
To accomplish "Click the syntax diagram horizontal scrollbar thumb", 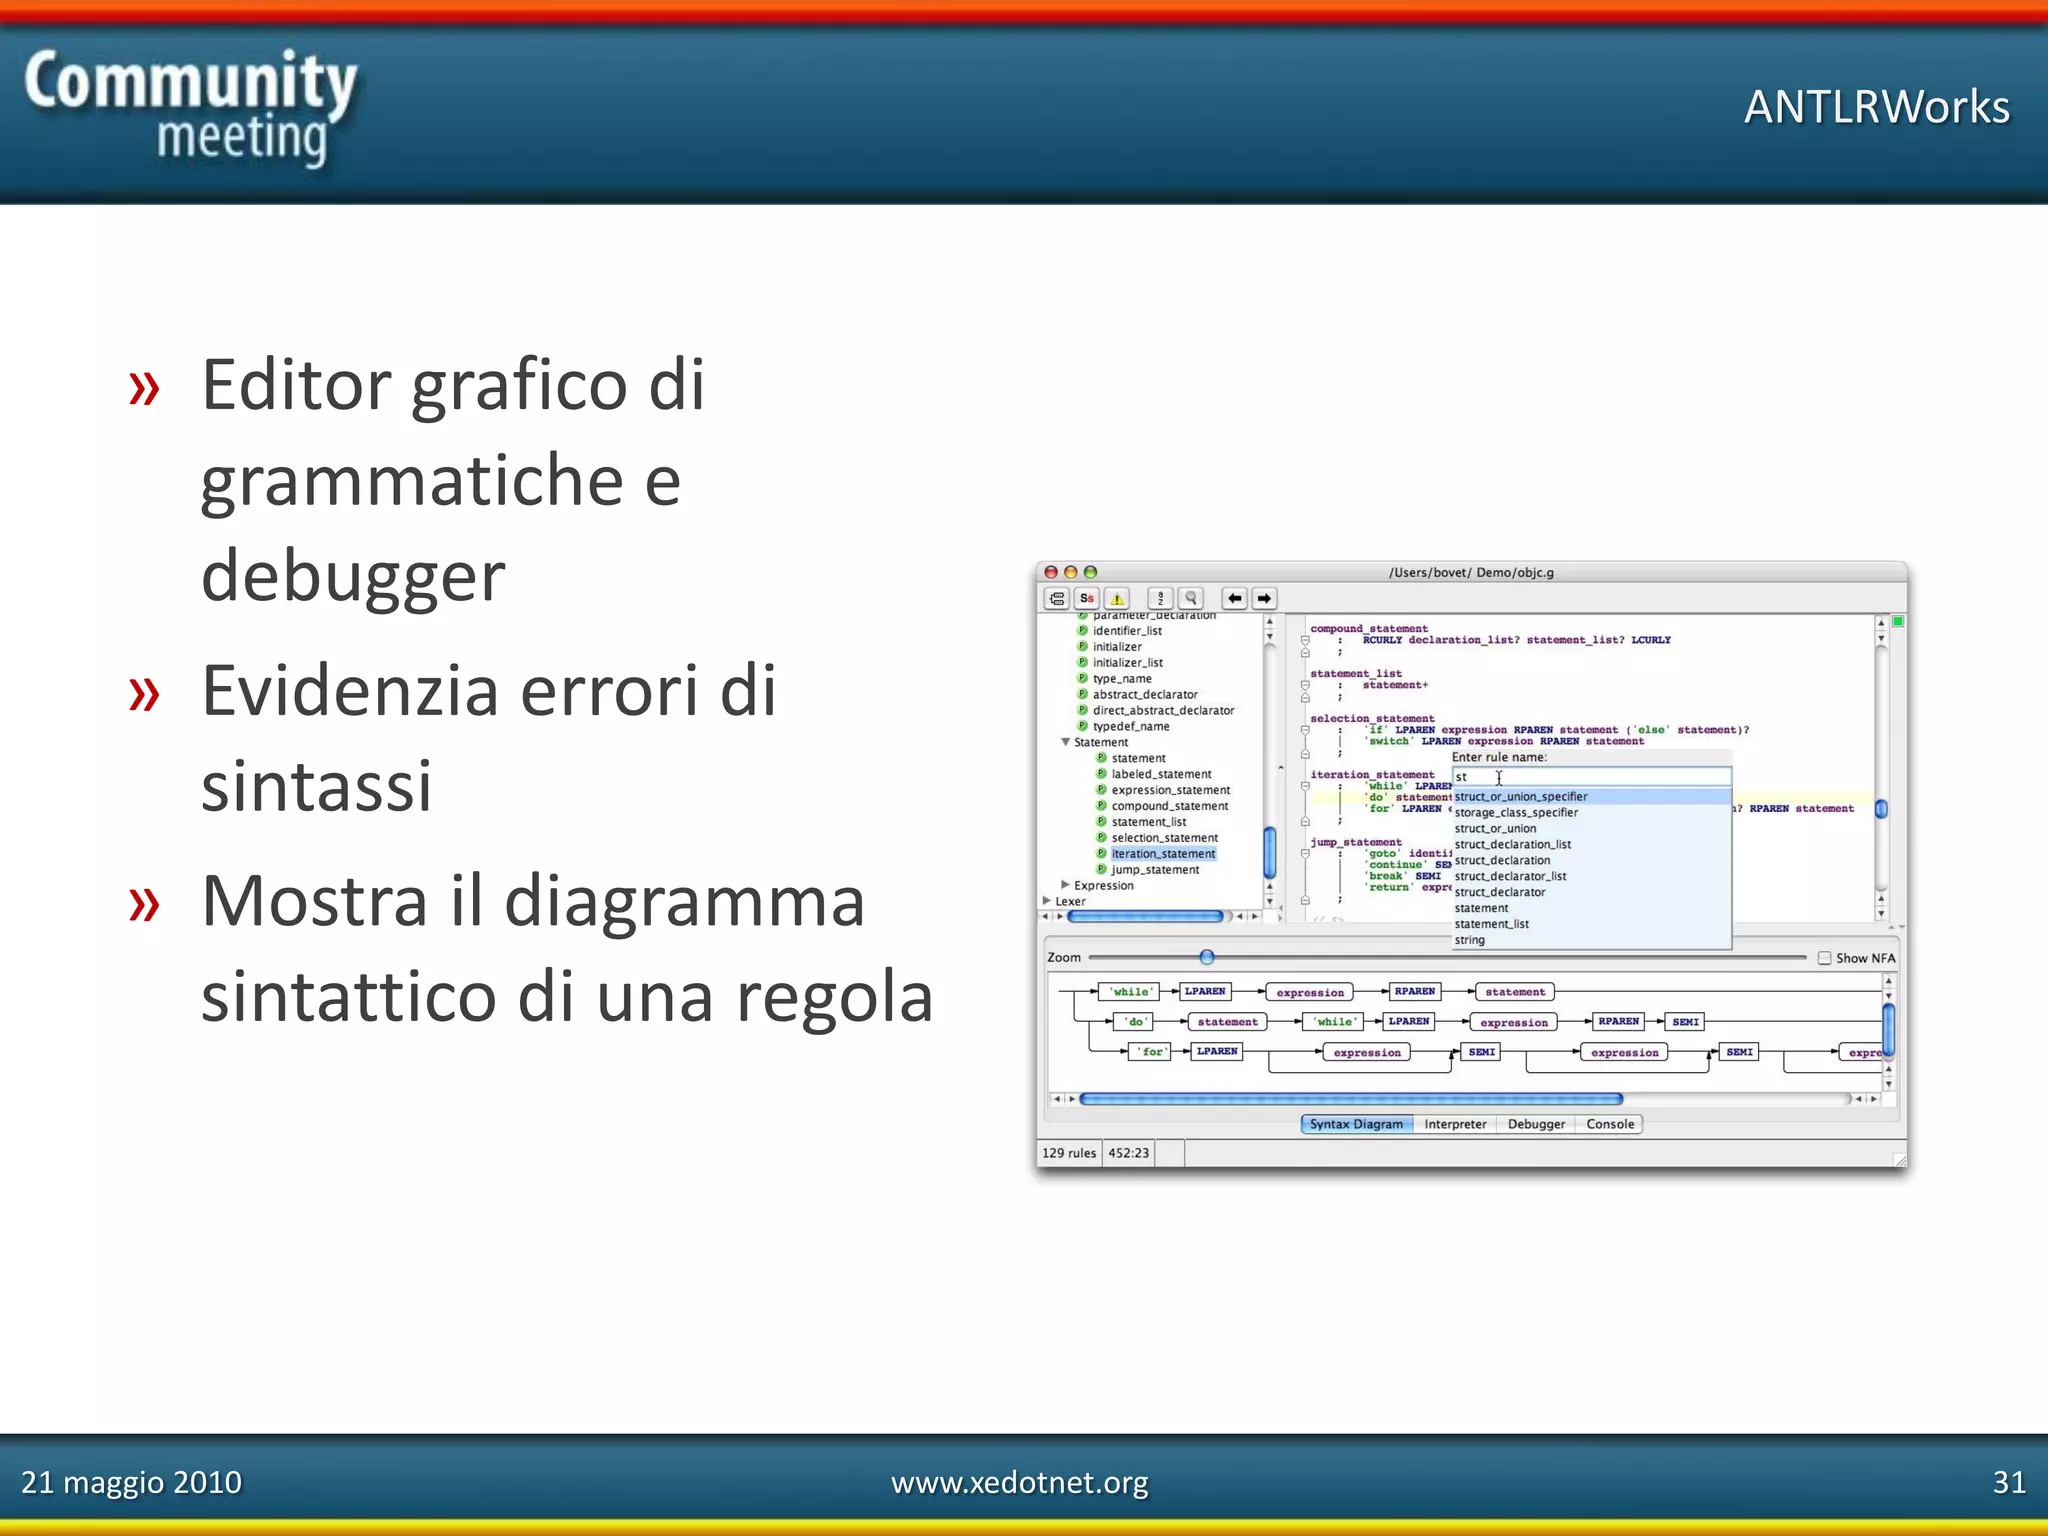I will (1350, 1099).
